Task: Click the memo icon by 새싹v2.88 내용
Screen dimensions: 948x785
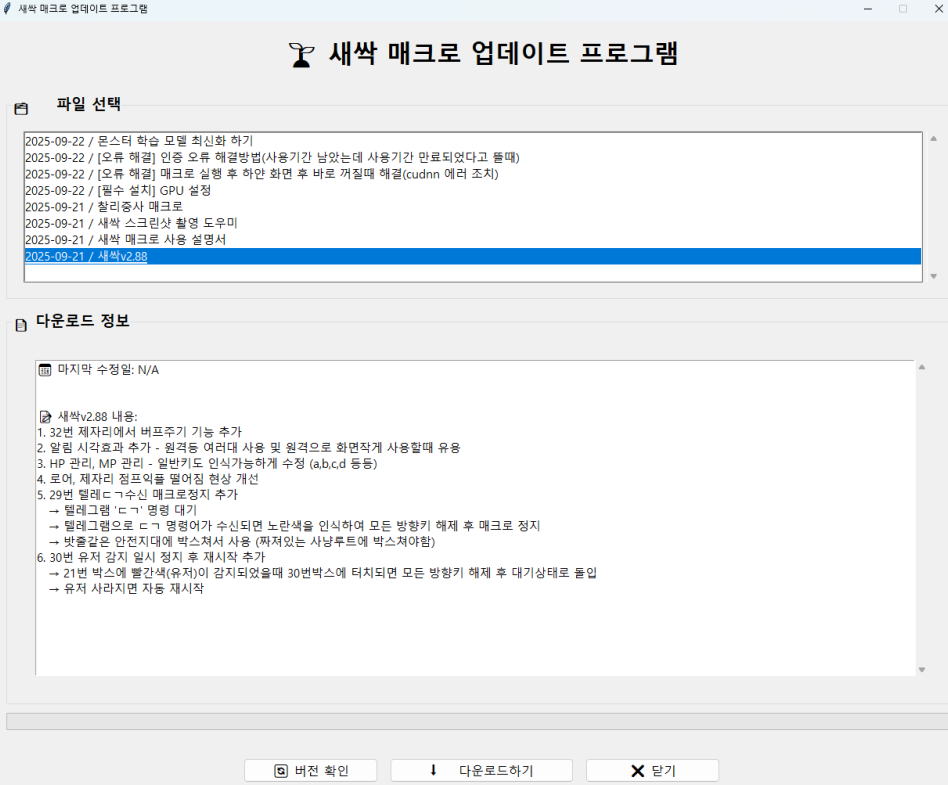Action: (44, 416)
